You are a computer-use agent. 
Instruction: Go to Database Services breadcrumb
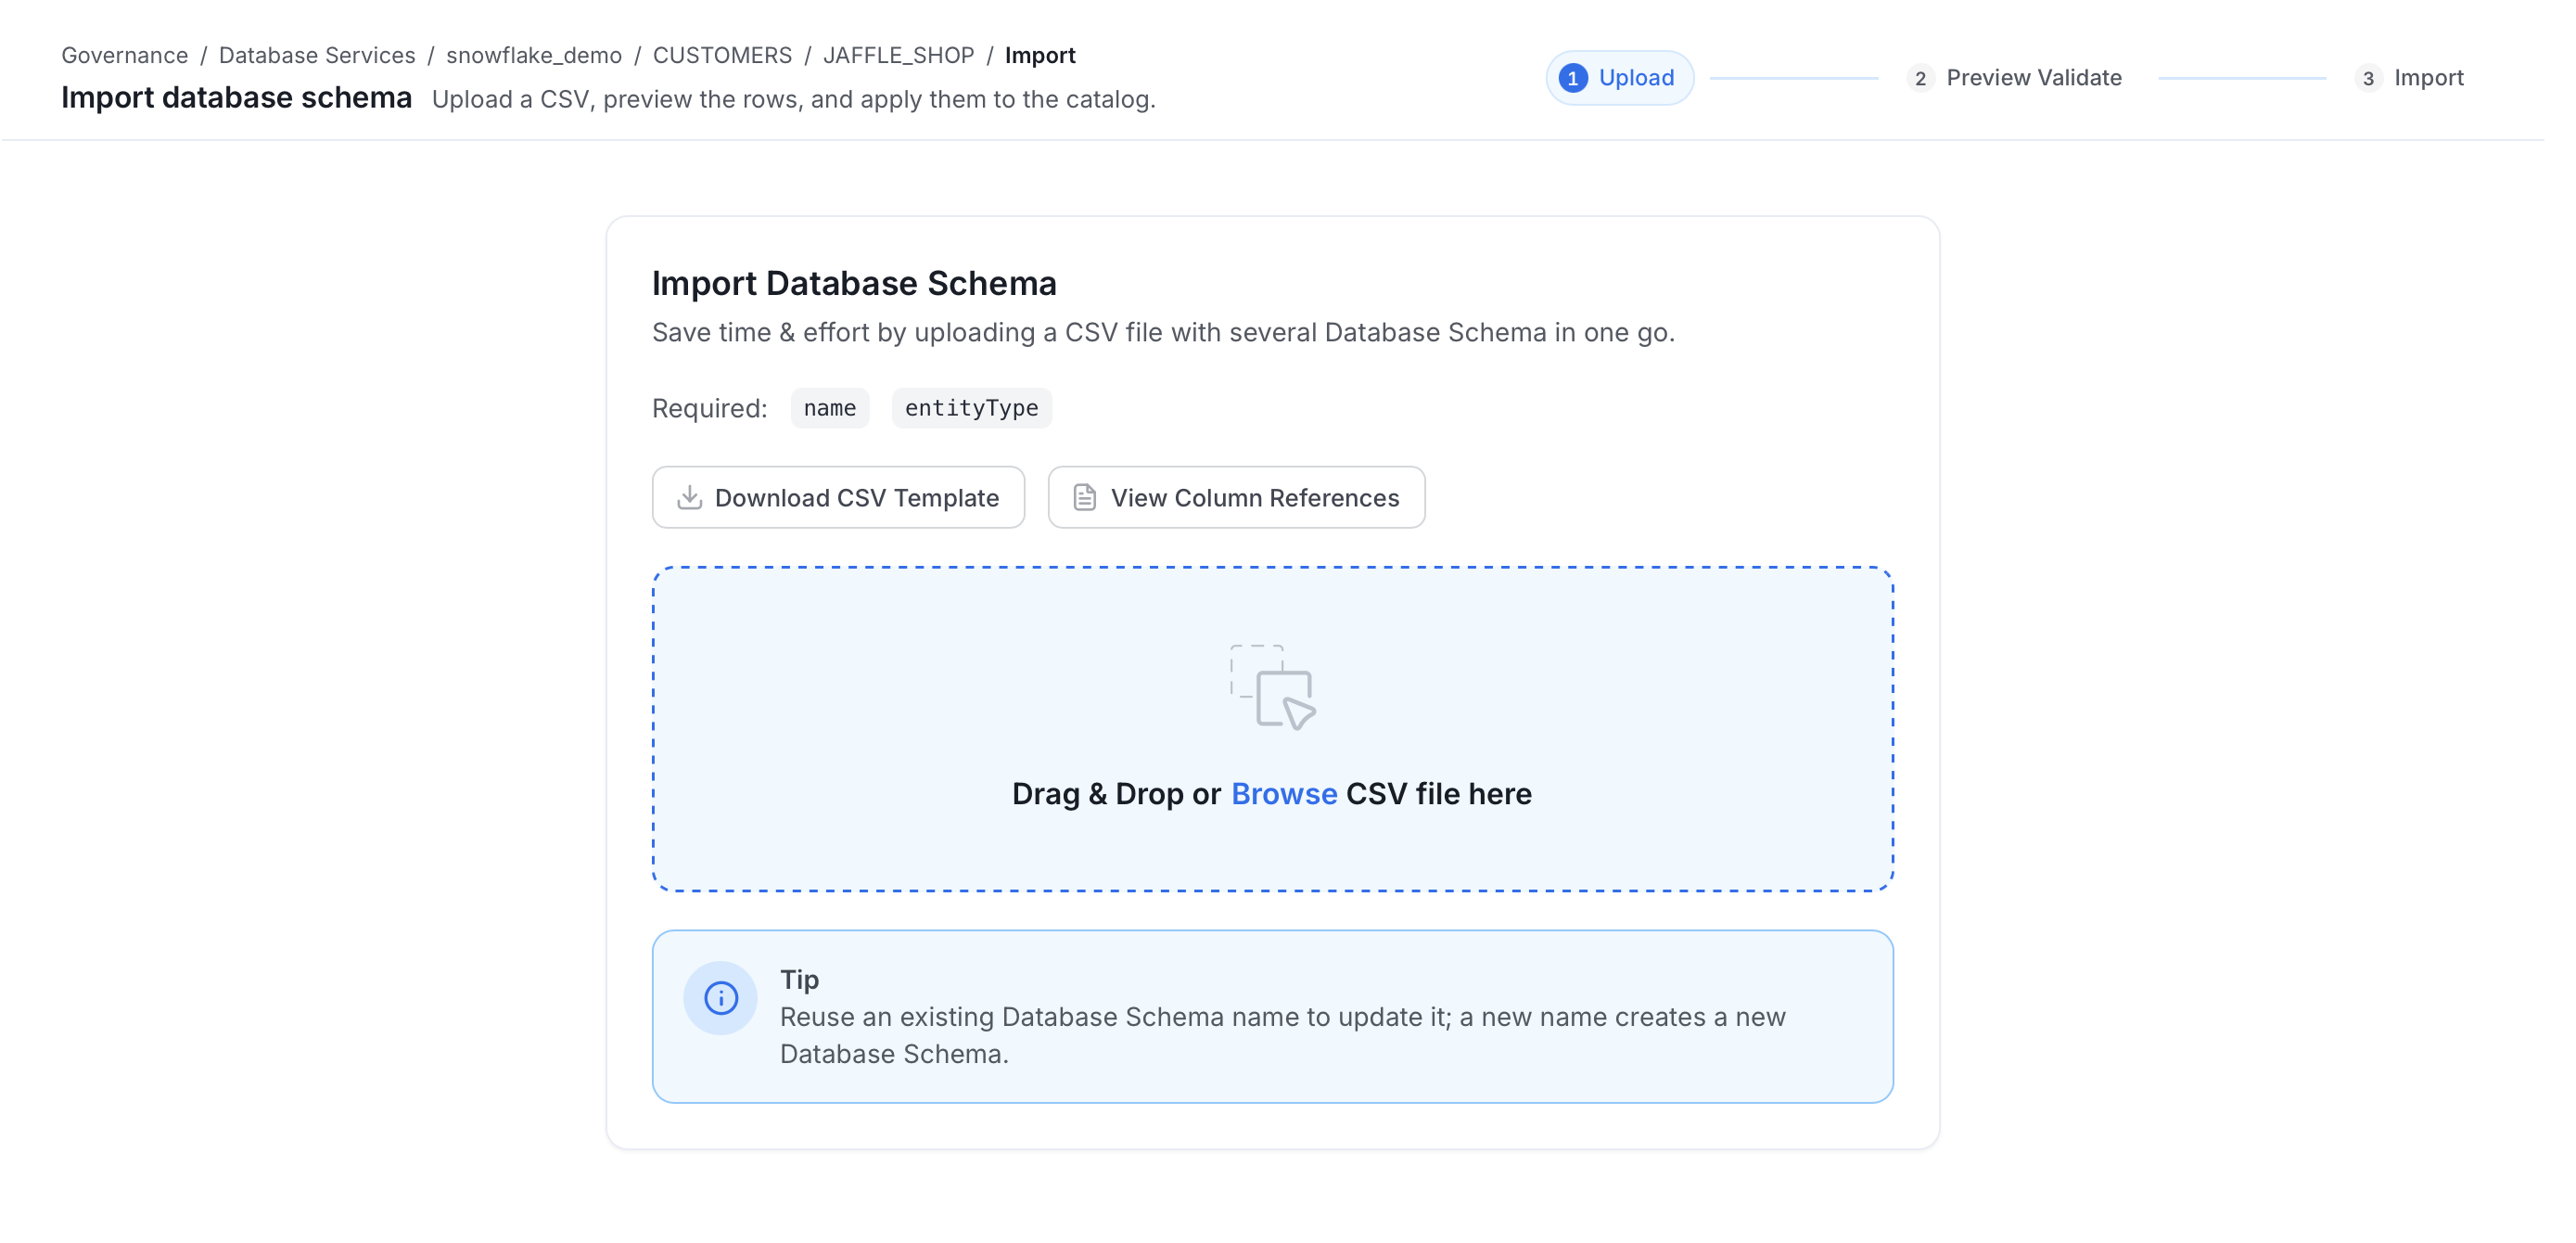click(317, 55)
